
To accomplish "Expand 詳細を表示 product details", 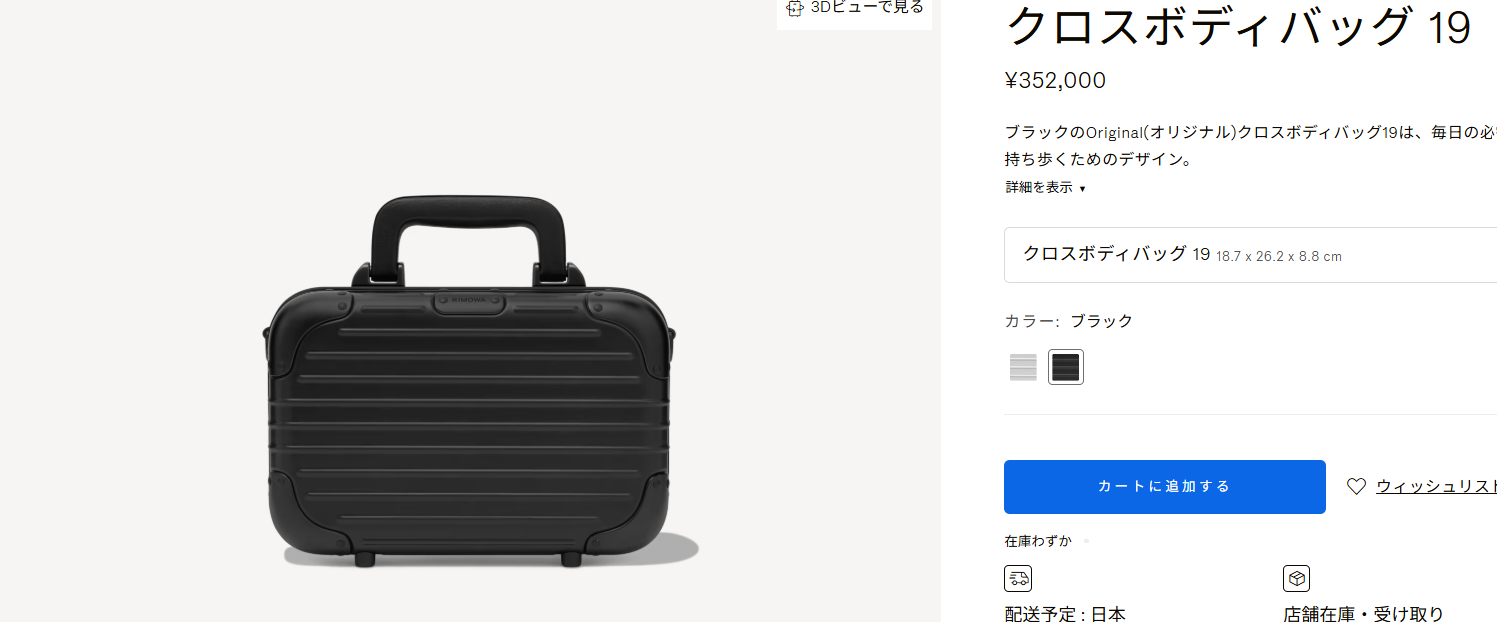I will [x=1039, y=187].
